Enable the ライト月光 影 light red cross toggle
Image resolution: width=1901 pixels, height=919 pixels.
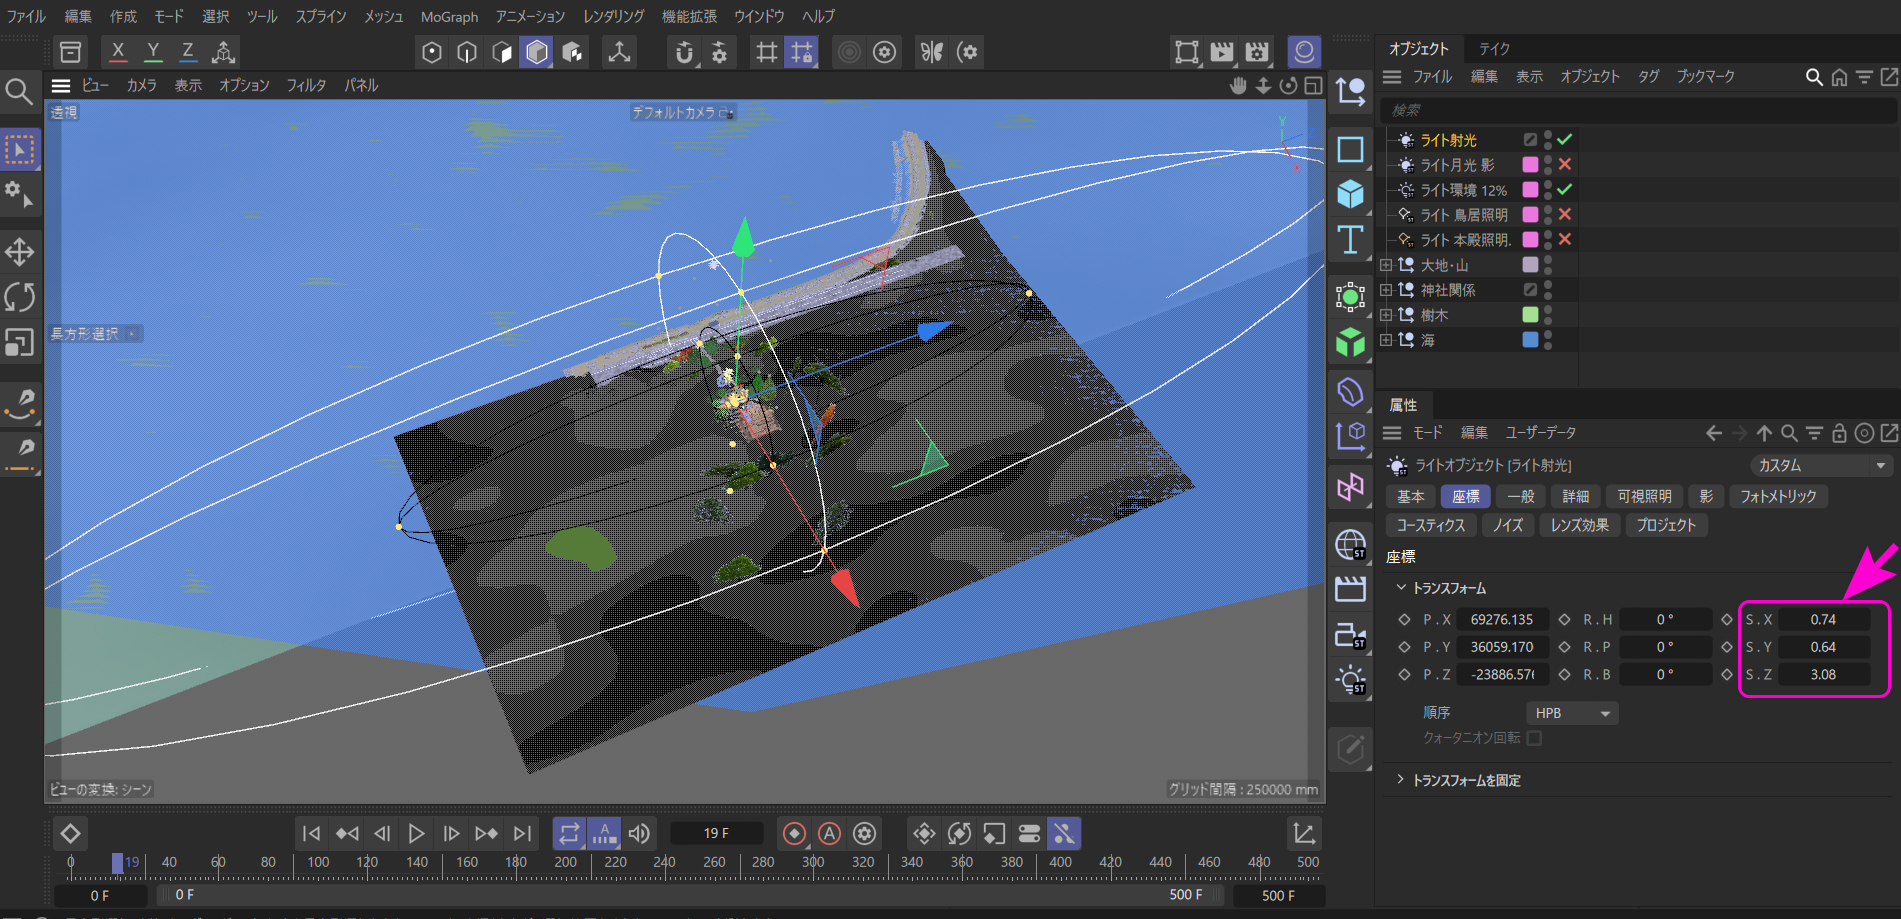[x=1565, y=164]
